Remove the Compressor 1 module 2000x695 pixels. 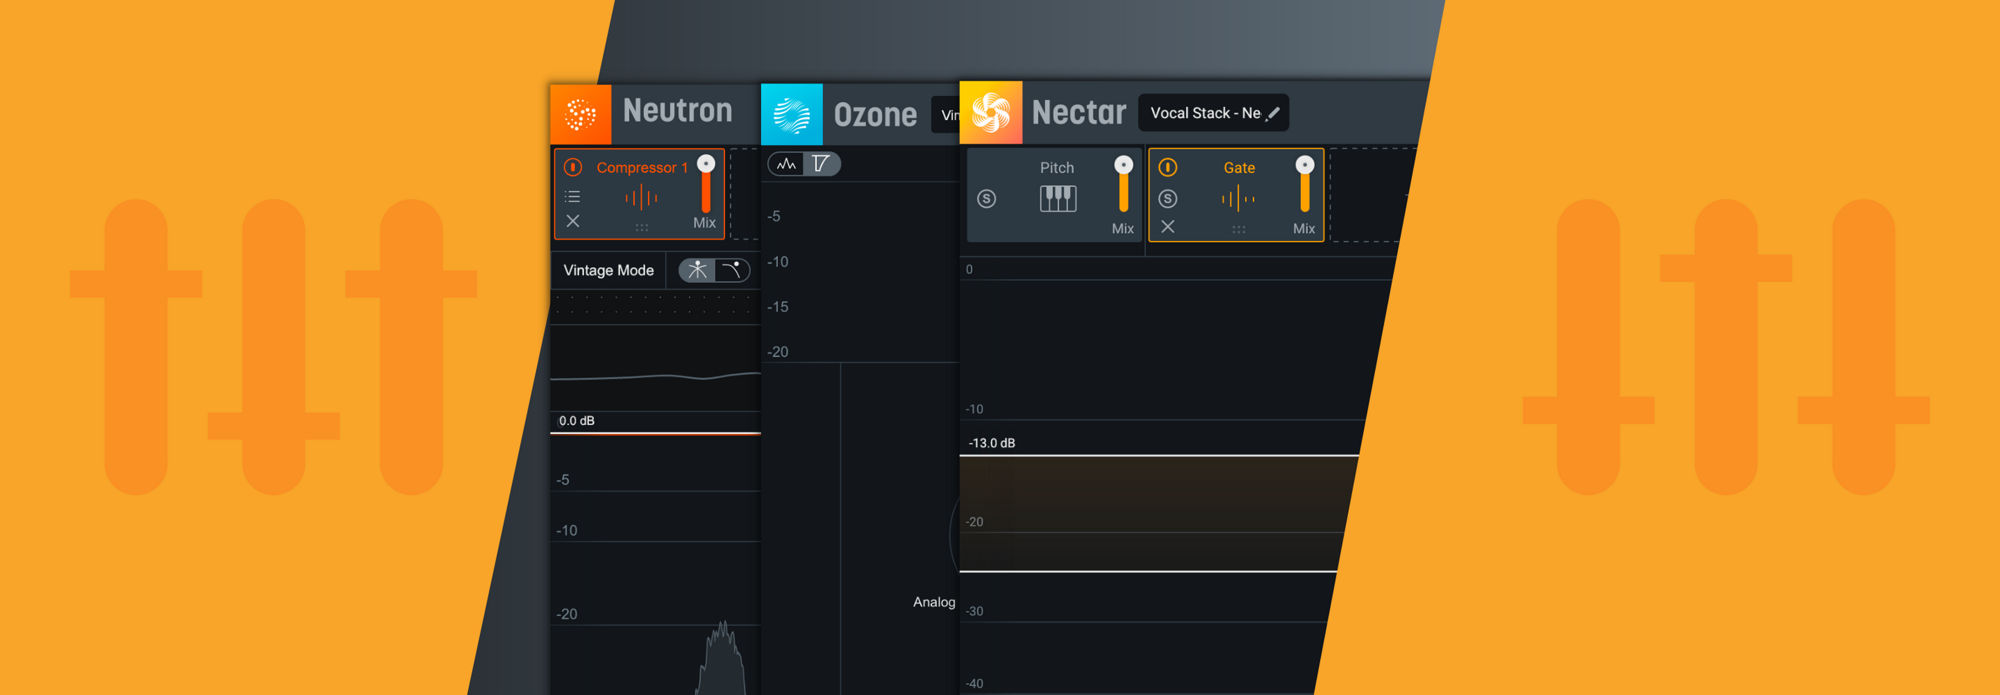[573, 221]
